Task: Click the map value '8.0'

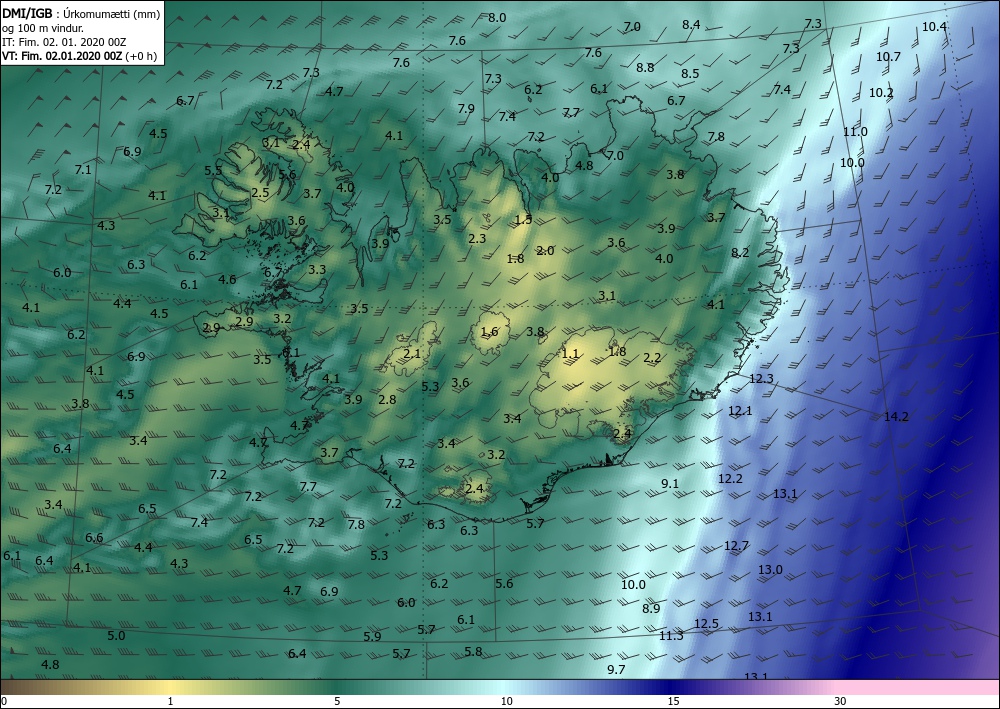Action: click(497, 17)
